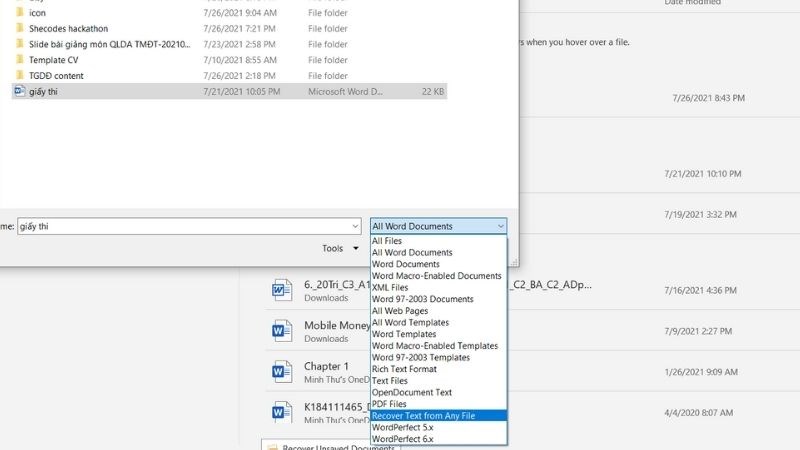800x450 pixels.
Task: Select Word Macro-Enabled Documents option
Action: 438,276
